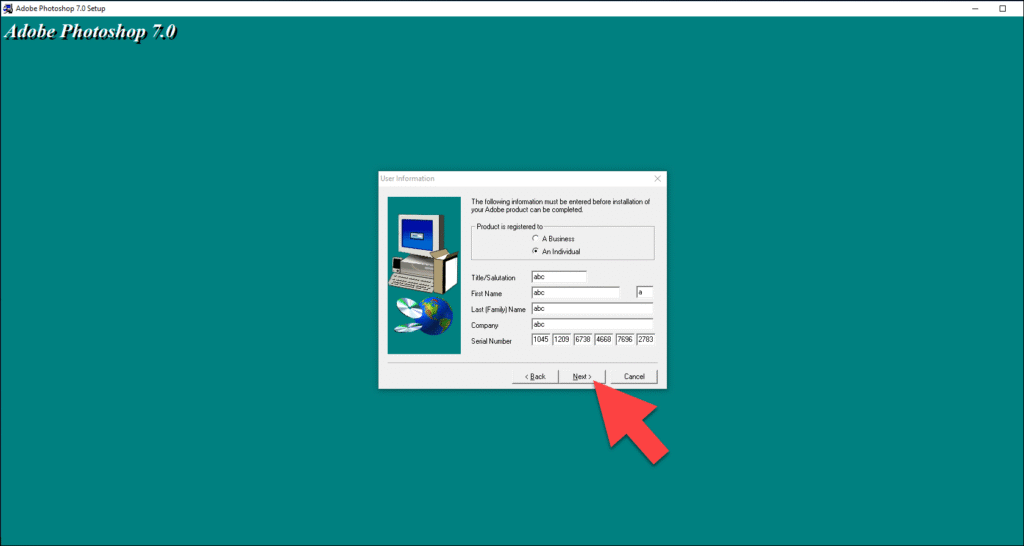The image size is (1024, 546).
Task: Select the An Individual radio button
Action: pos(536,251)
